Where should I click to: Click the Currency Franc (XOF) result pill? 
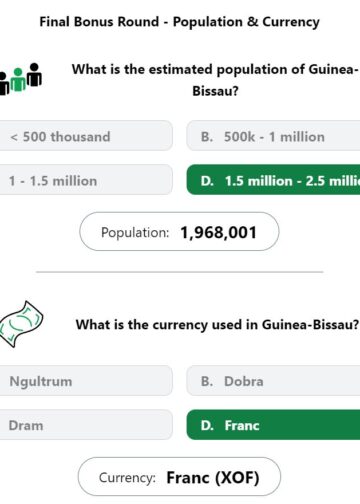click(x=179, y=477)
